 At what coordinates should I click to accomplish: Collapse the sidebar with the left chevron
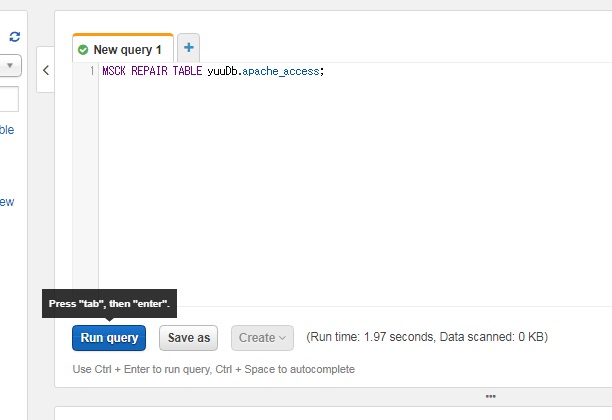coord(46,70)
